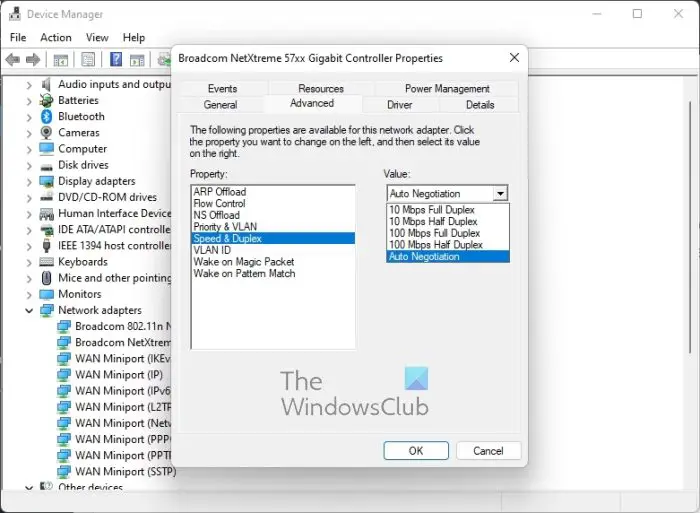Screen dimensions: 700x513
Task: Click the Back arrow in Device Manager toolbar
Action: [x=13, y=59]
